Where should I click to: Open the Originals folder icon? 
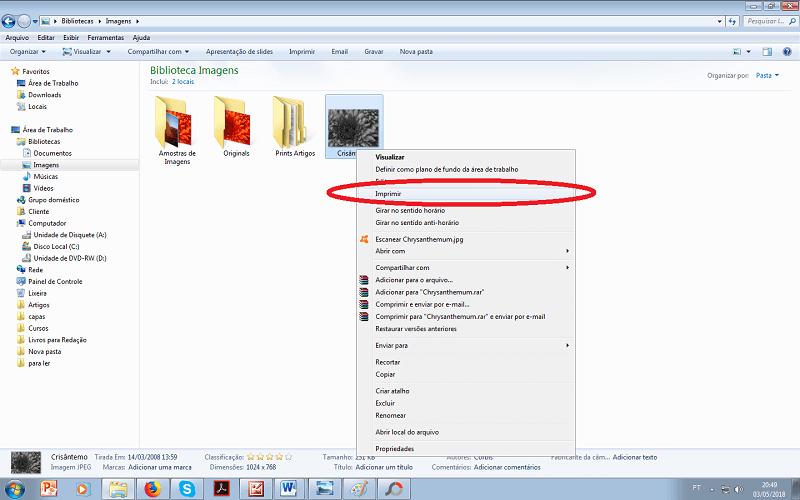pyautogui.click(x=236, y=123)
